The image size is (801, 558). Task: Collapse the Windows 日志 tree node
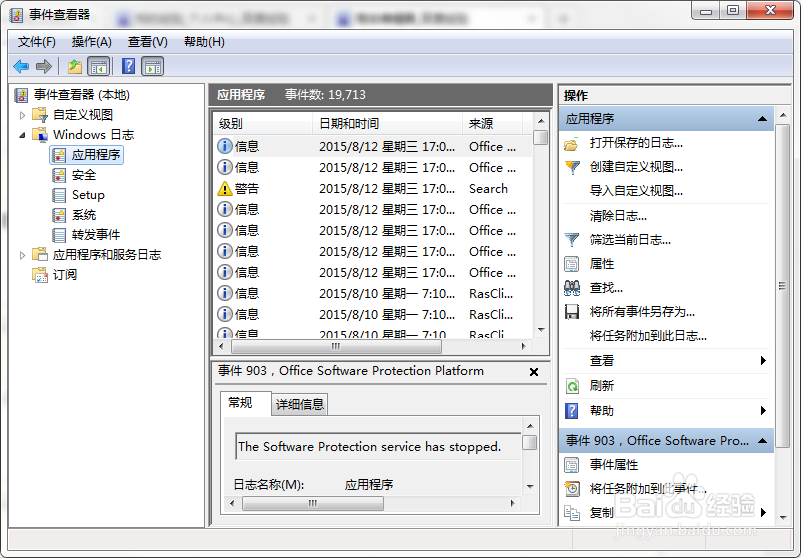(22, 135)
